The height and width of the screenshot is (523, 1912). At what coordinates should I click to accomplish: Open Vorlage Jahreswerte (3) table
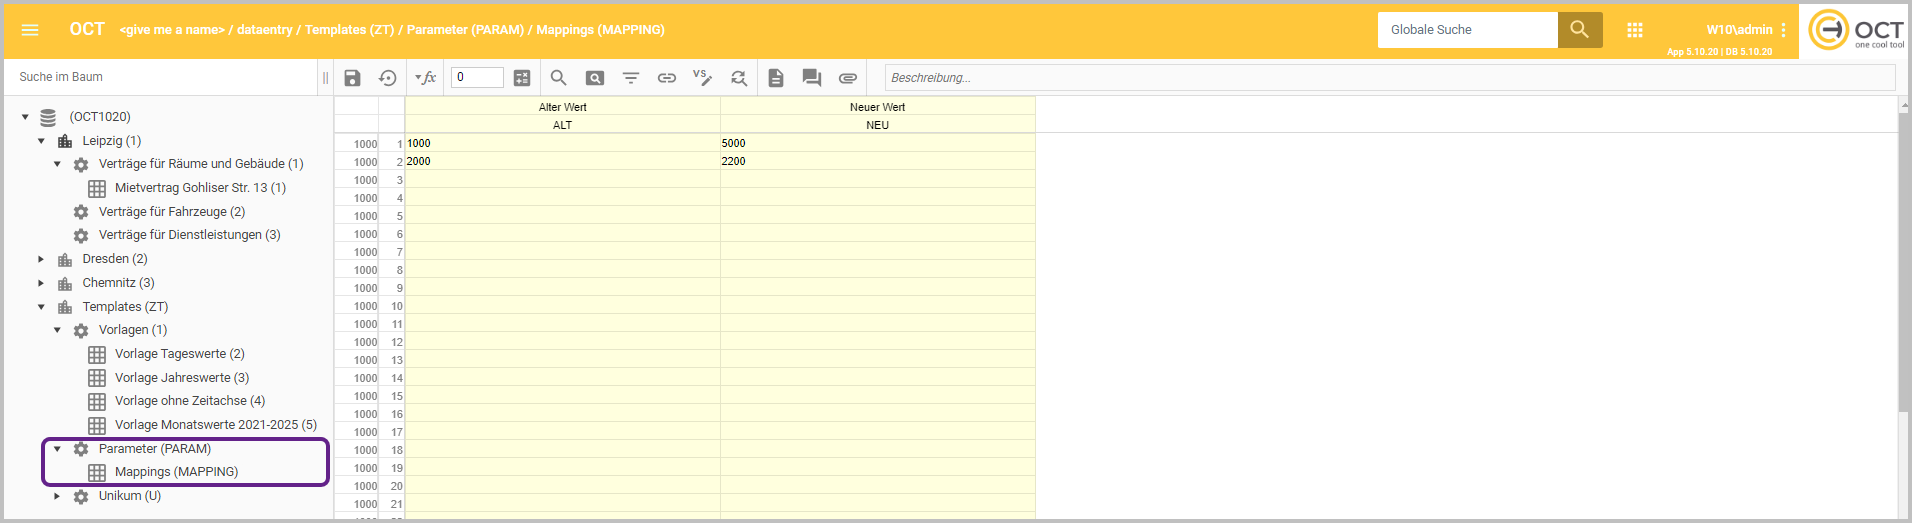pyautogui.click(x=181, y=378)
